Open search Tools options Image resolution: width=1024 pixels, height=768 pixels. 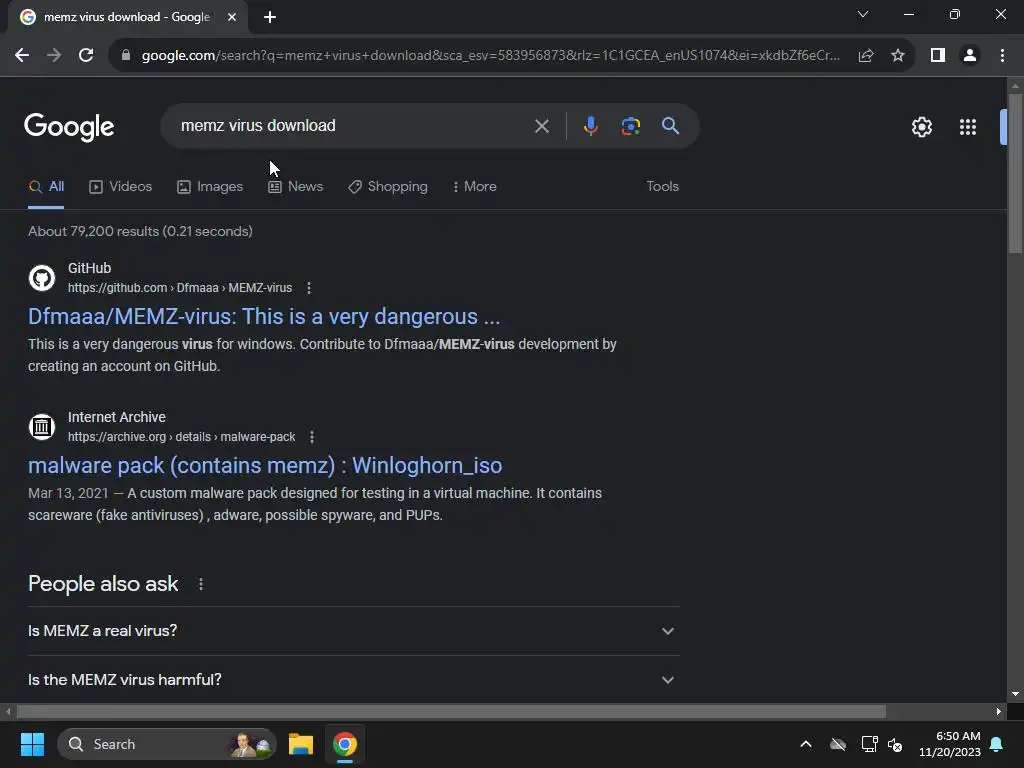pyautogui.click(x=662, y=187)
